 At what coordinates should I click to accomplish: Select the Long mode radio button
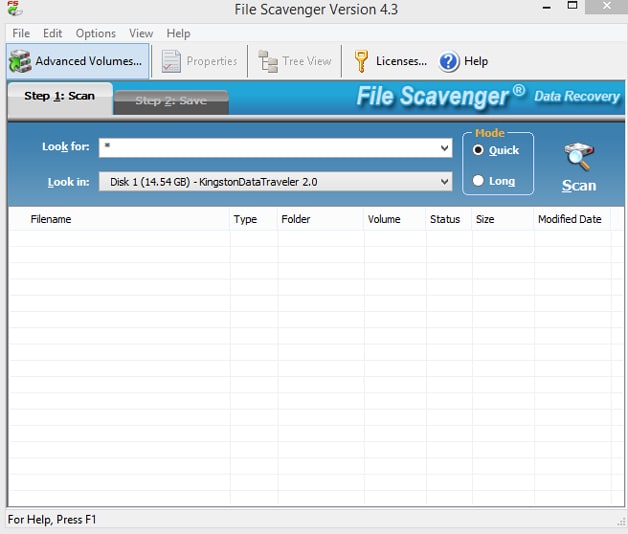[x=478, y=181]
